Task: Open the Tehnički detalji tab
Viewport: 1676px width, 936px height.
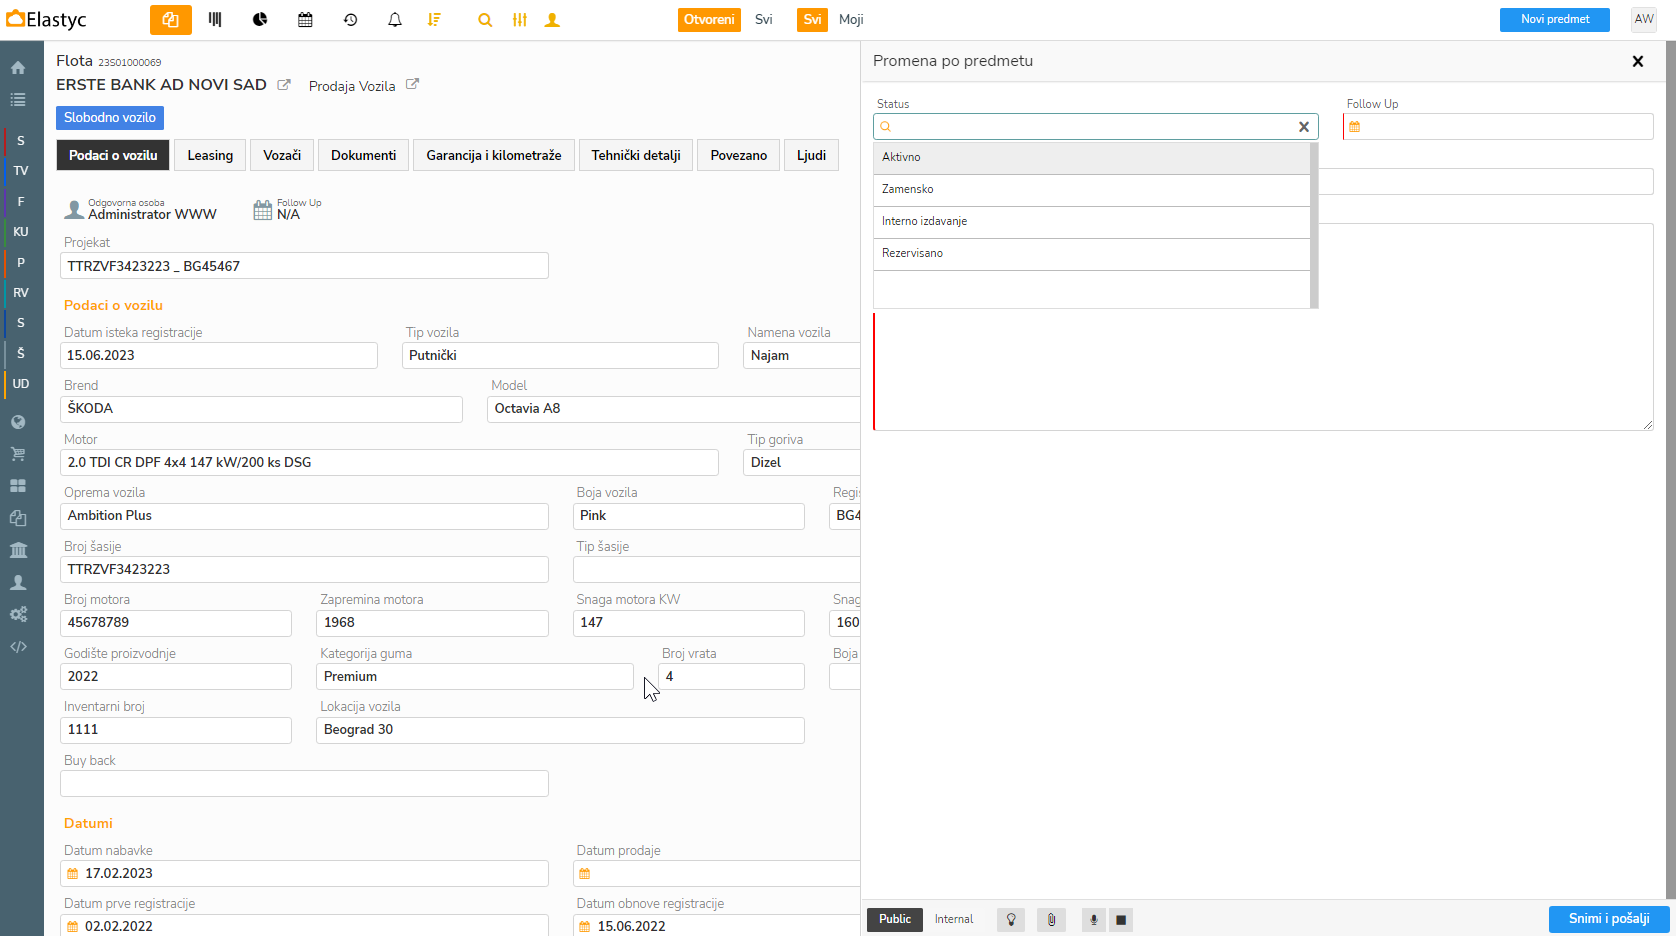Action: [635, 155]
